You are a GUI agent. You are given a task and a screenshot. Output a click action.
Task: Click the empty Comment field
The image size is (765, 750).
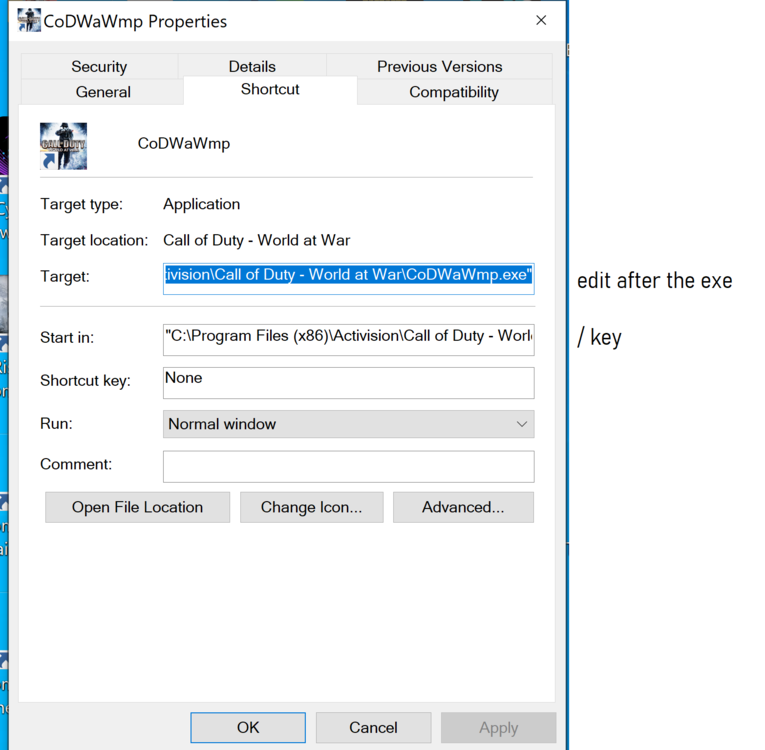[348, 466]
